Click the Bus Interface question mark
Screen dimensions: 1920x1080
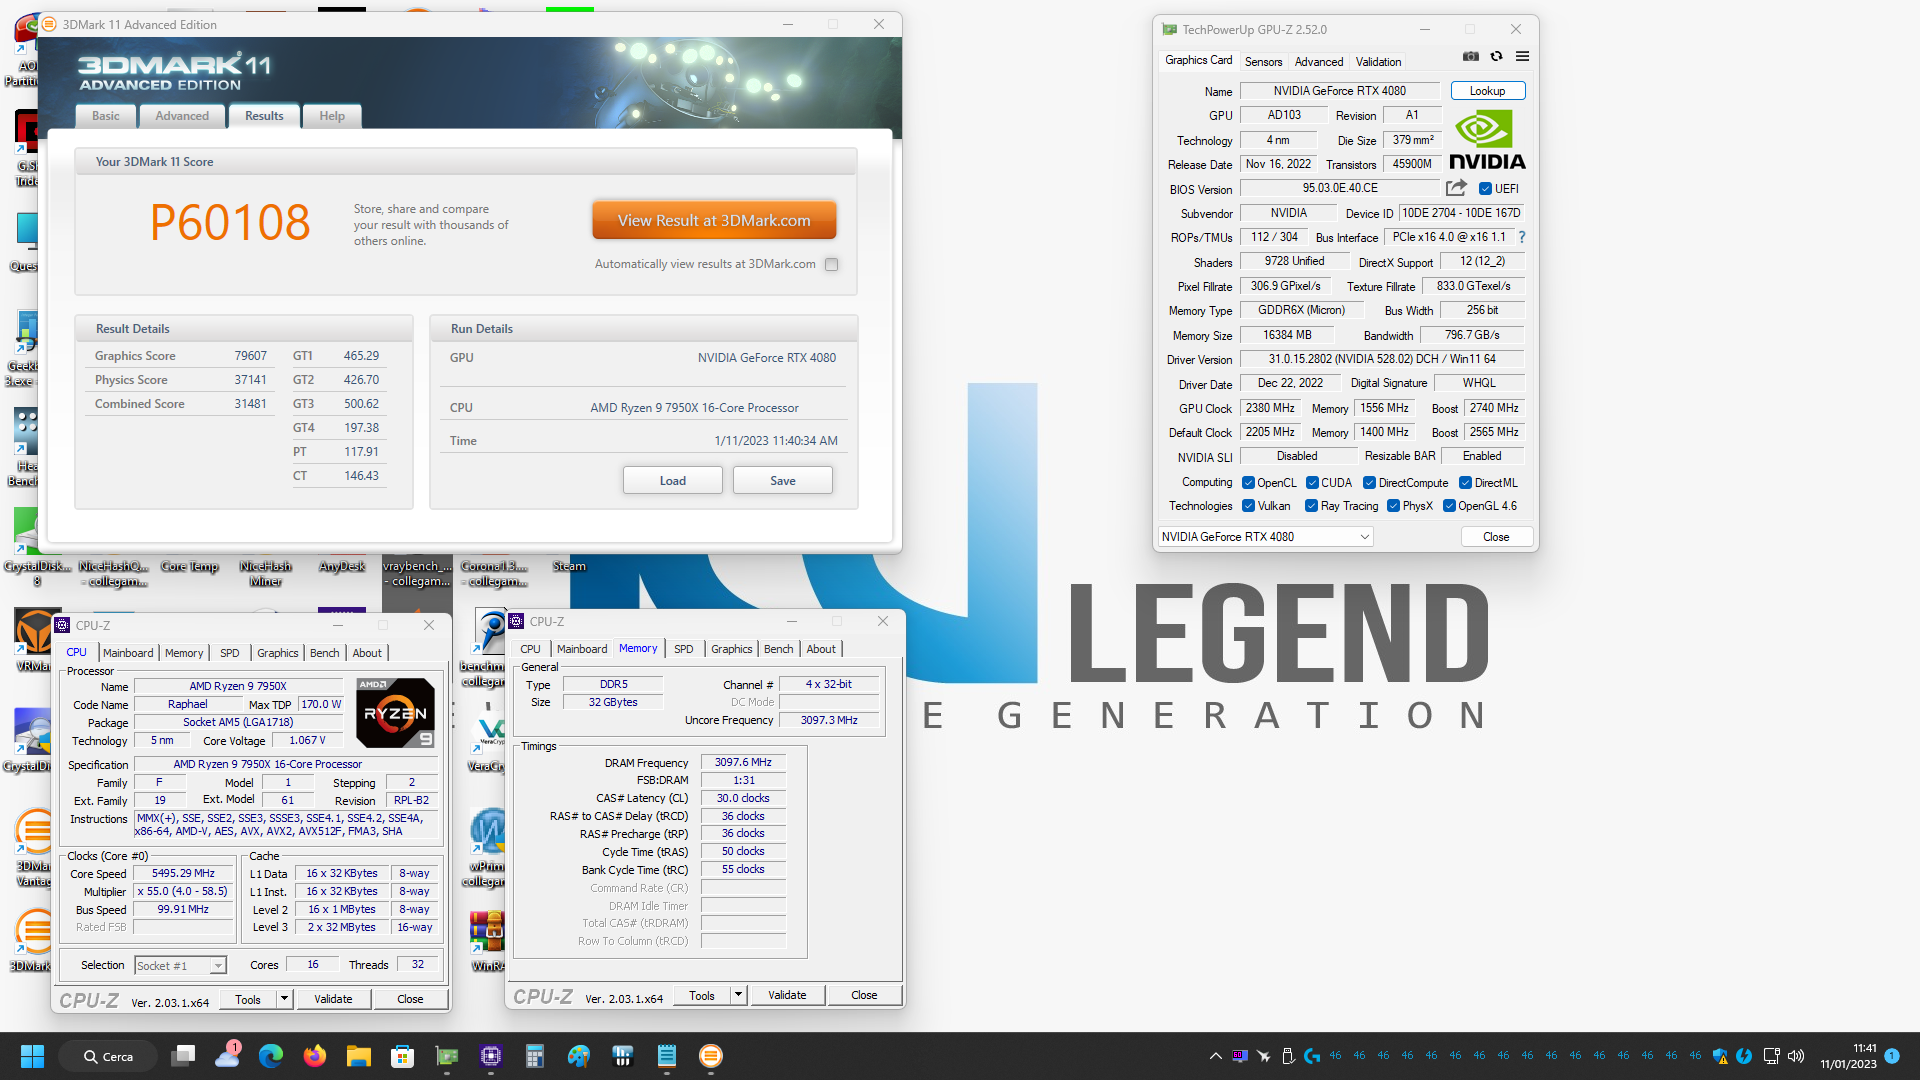pyautogui.click(x=1522, y=237)
